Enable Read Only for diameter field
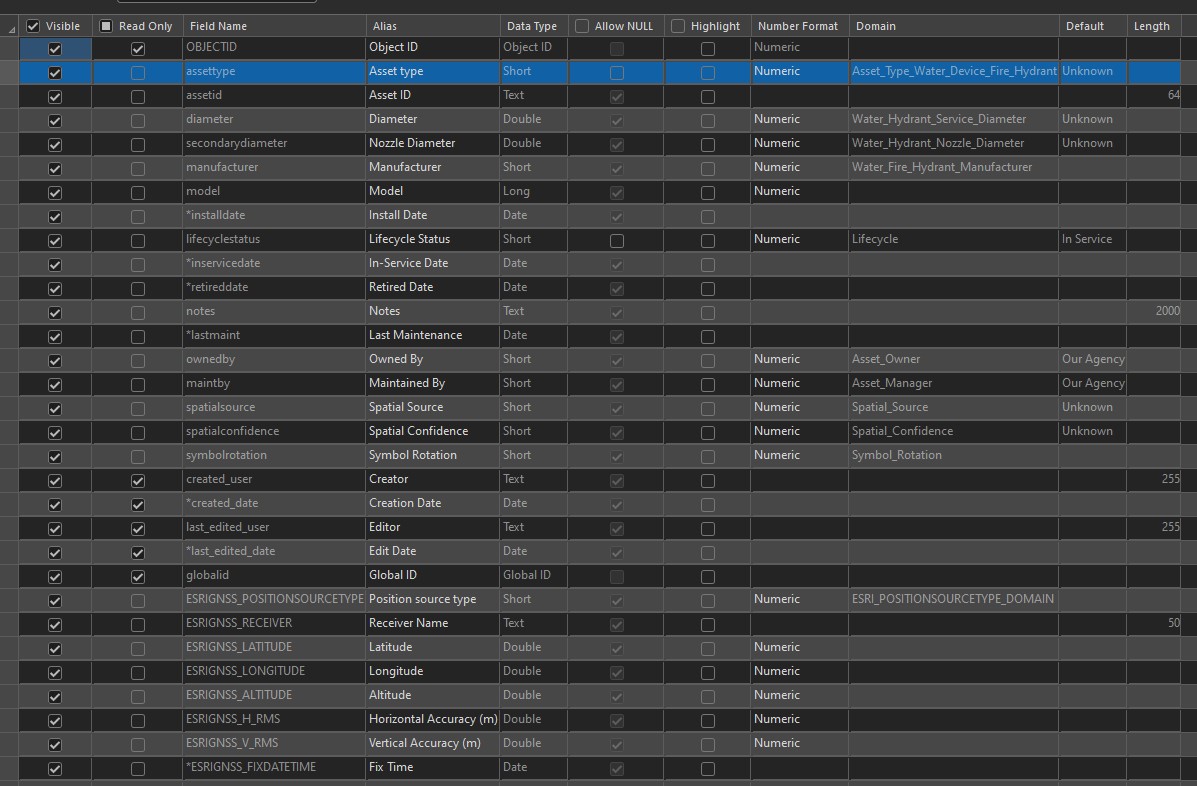The height and width of the screenshot is (786, 1197). coord(137,121)
